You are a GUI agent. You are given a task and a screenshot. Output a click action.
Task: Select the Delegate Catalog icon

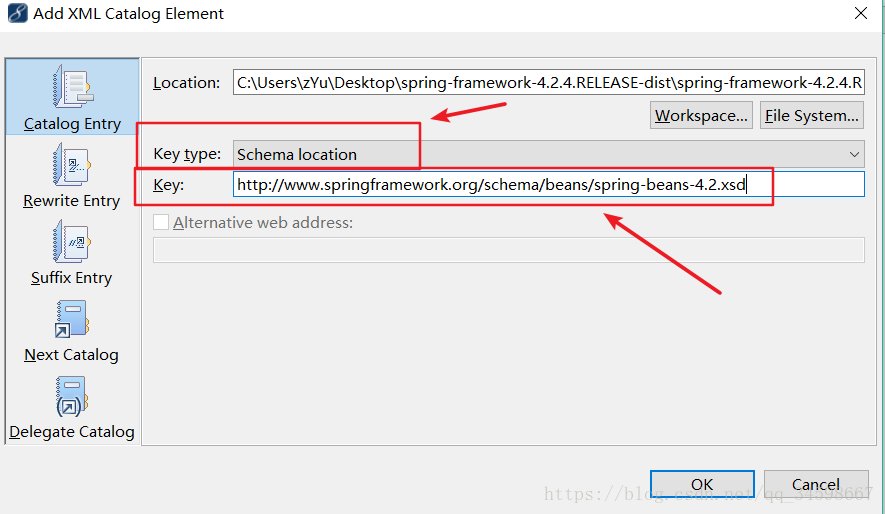point(72,396)
